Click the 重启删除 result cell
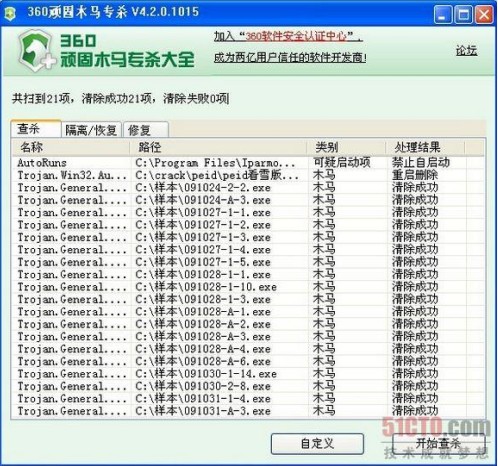Image resolution: width=498 pixels, height=466 pixels. 415,175
